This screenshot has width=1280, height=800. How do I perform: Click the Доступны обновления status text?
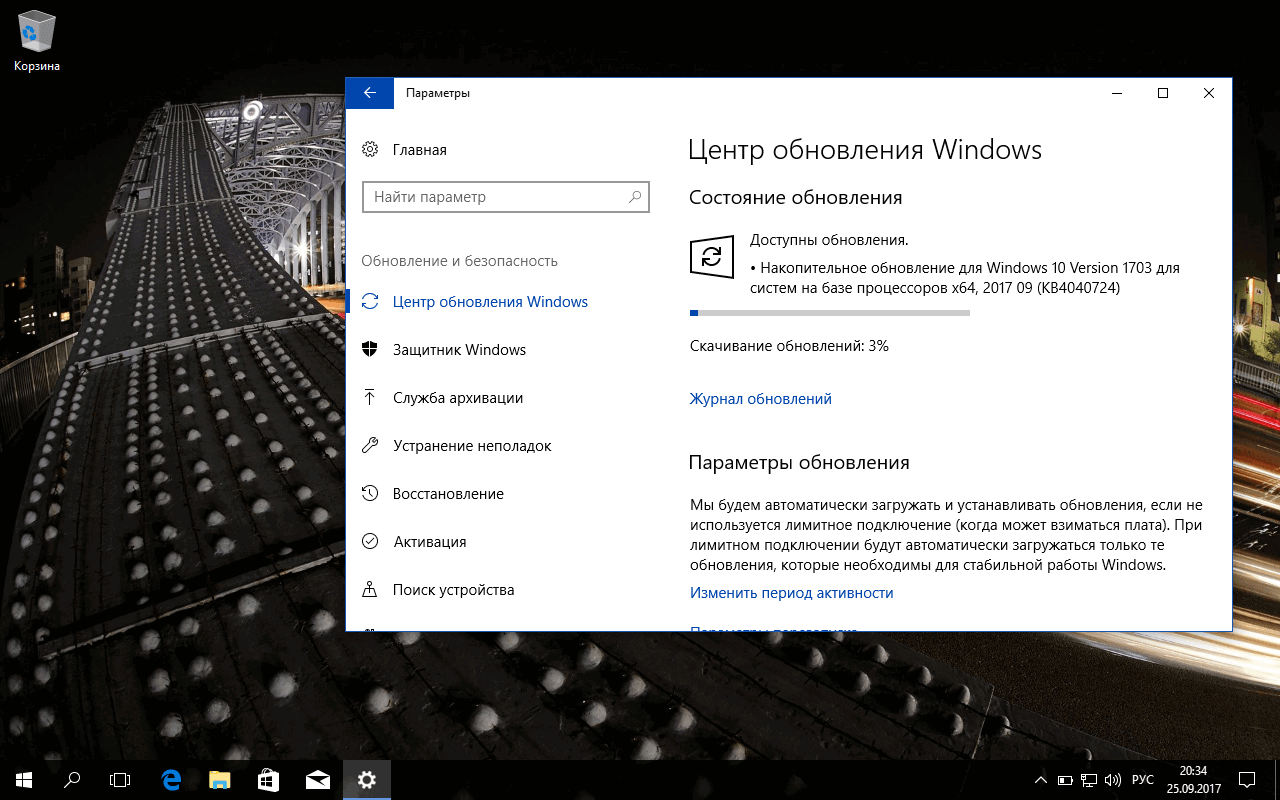point(829,240)
